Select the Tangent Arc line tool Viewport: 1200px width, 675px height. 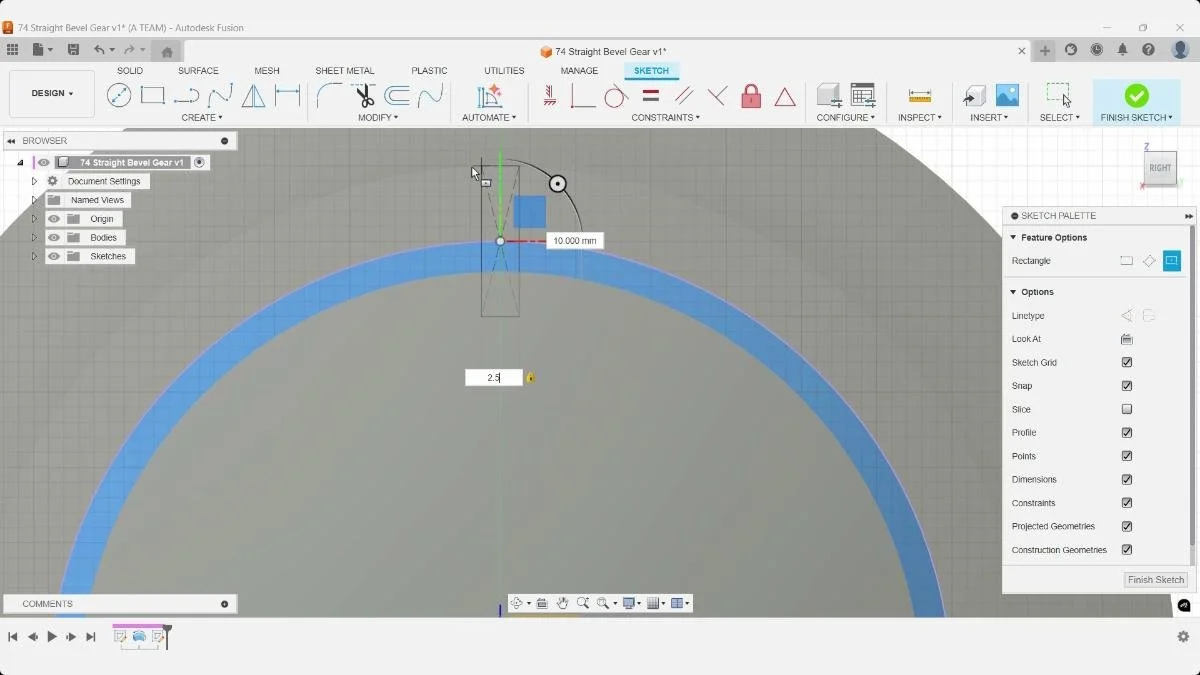(187, 96)
